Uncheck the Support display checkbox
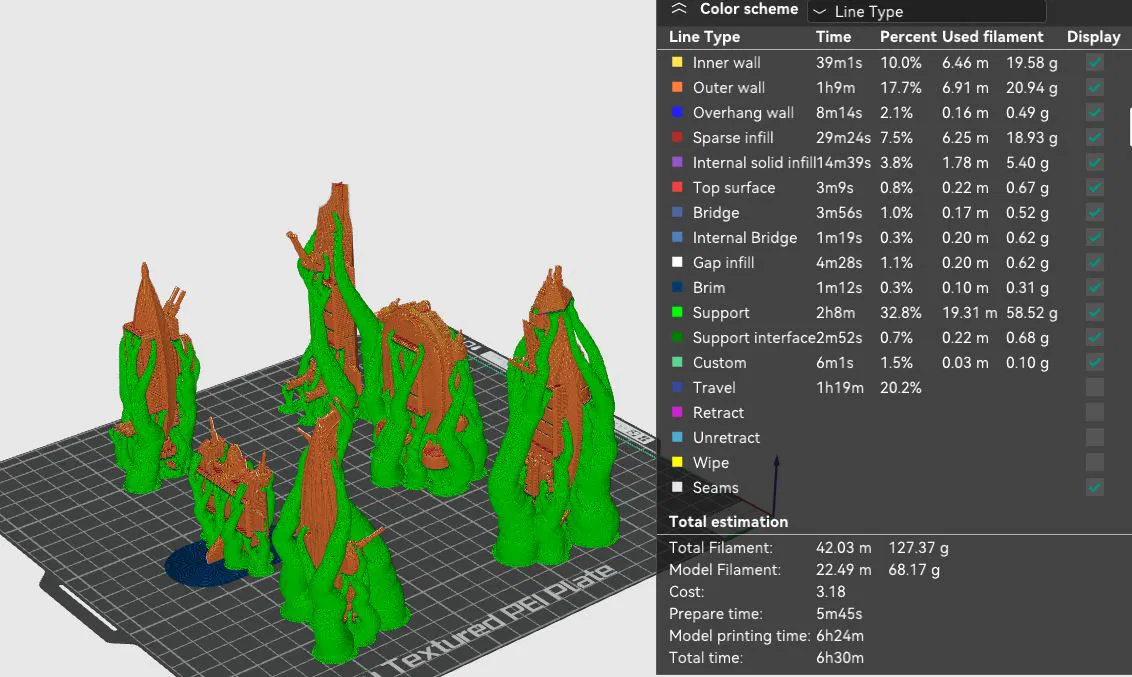The image size is (1132, 677). point(1094,313)
